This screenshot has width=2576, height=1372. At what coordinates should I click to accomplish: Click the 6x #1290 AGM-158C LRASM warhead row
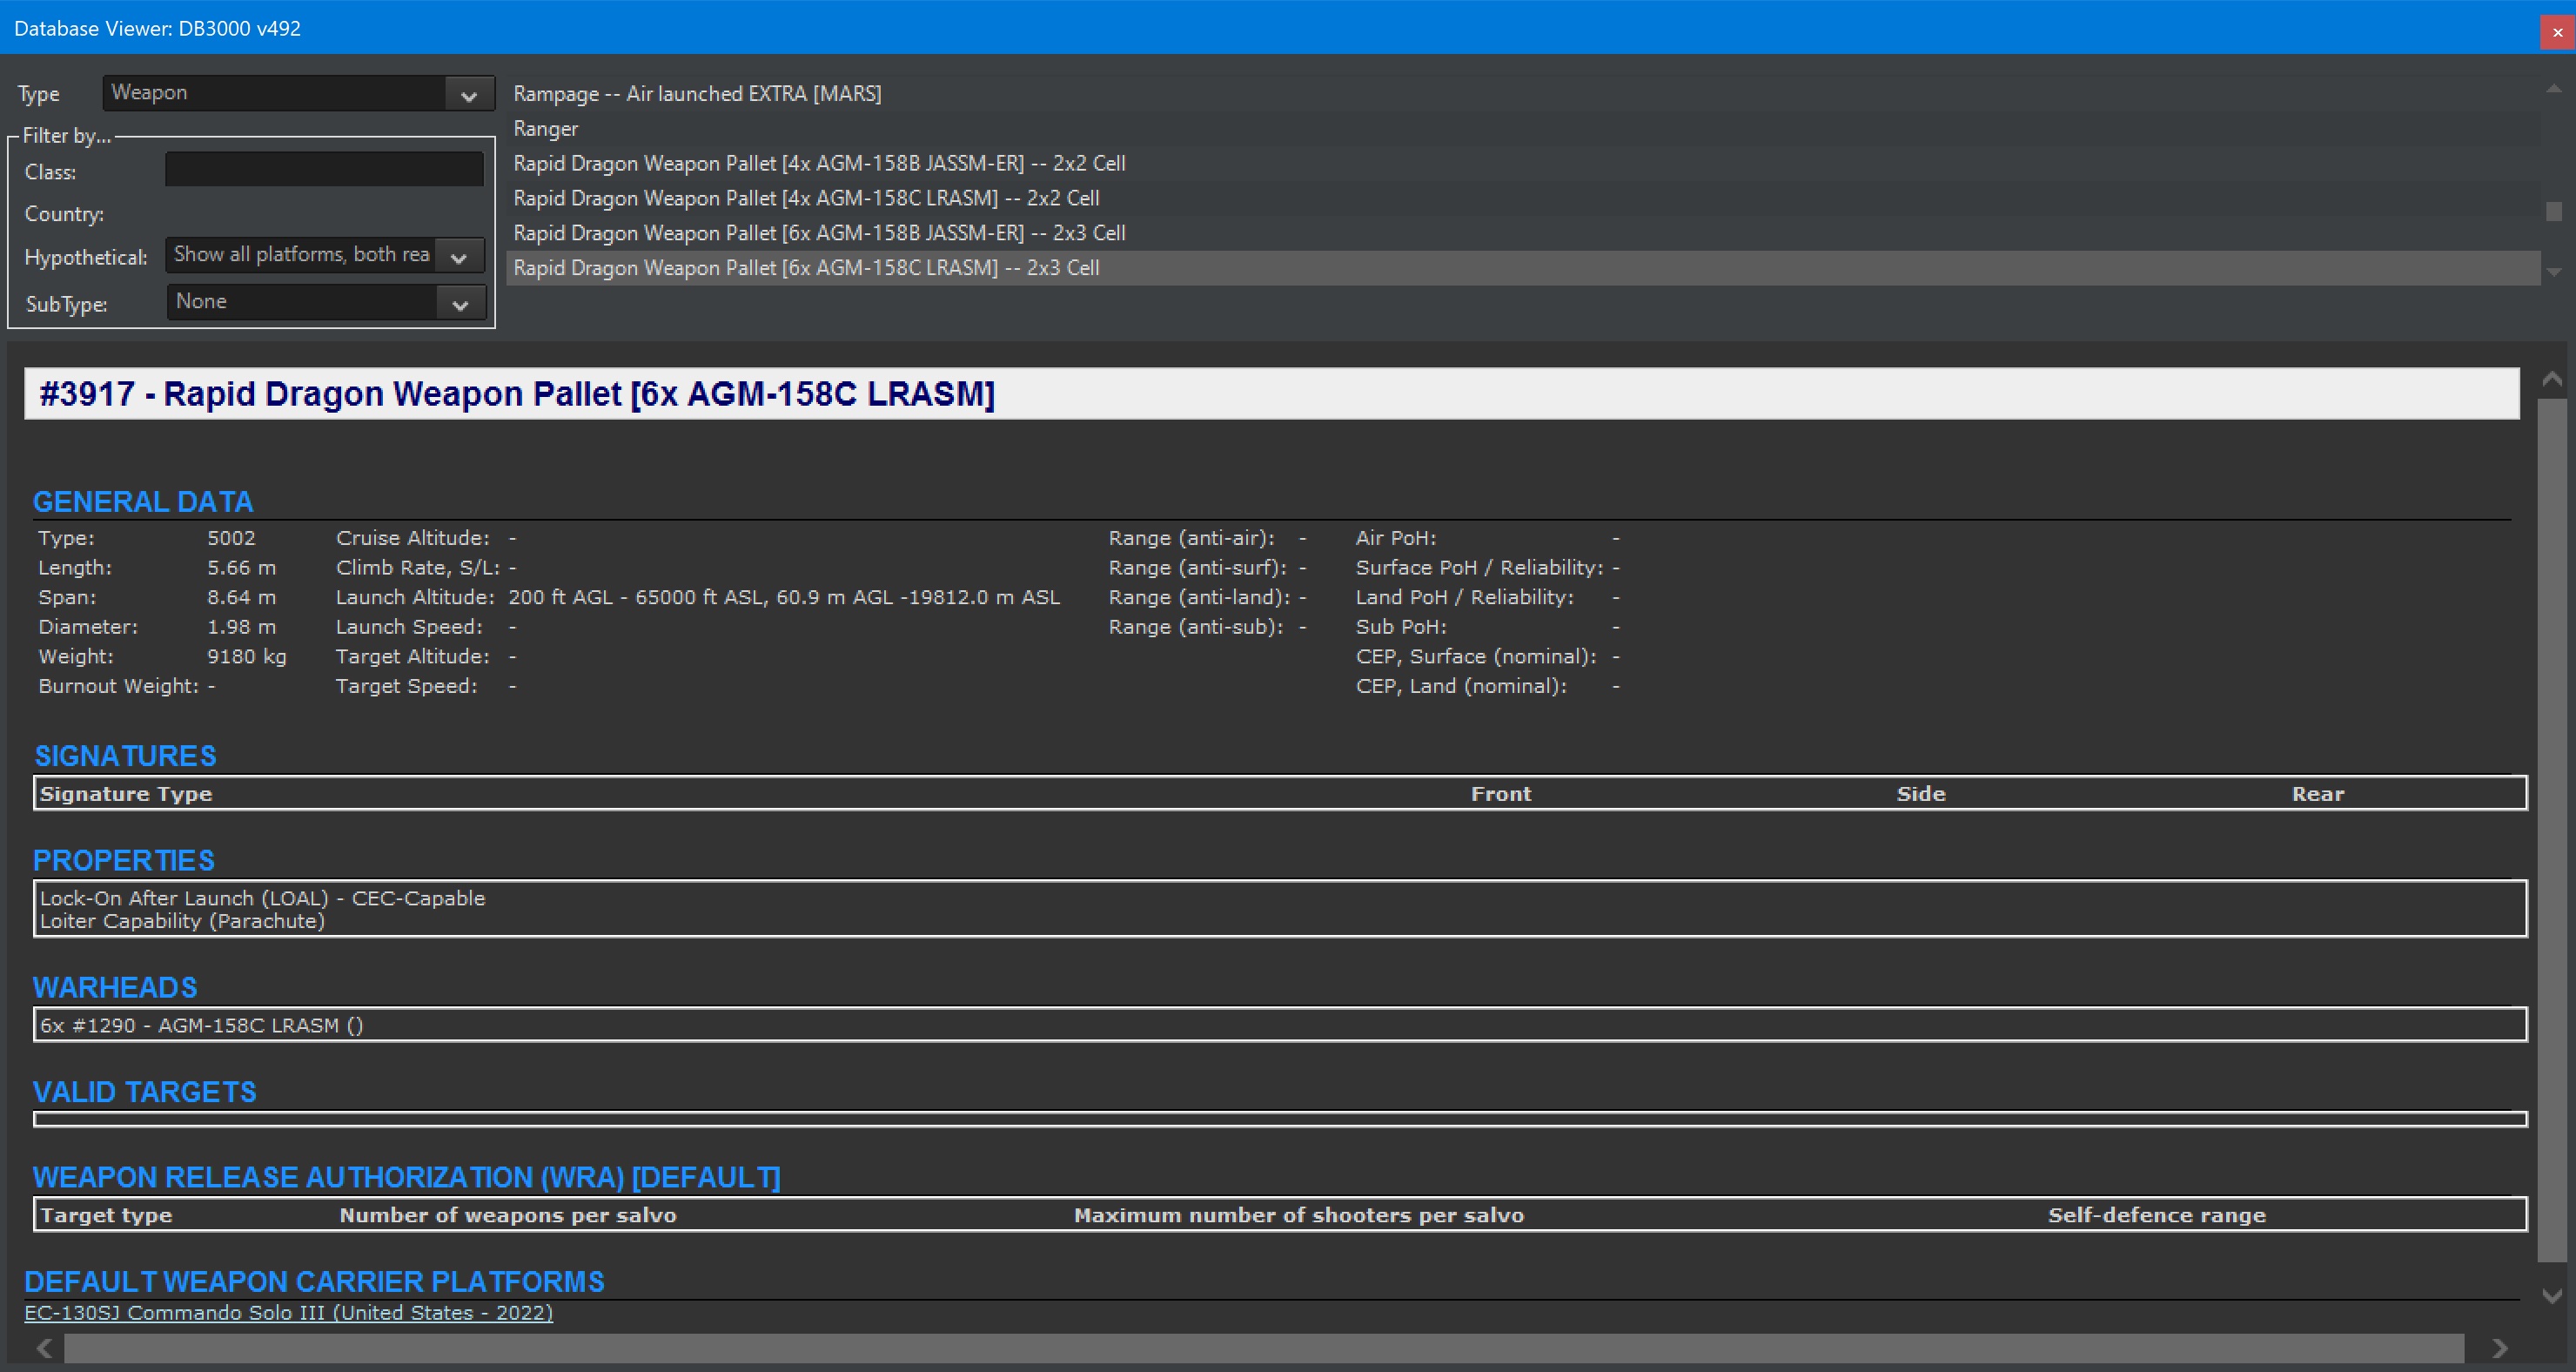pyautogui.click(x=1280, y=1025)
